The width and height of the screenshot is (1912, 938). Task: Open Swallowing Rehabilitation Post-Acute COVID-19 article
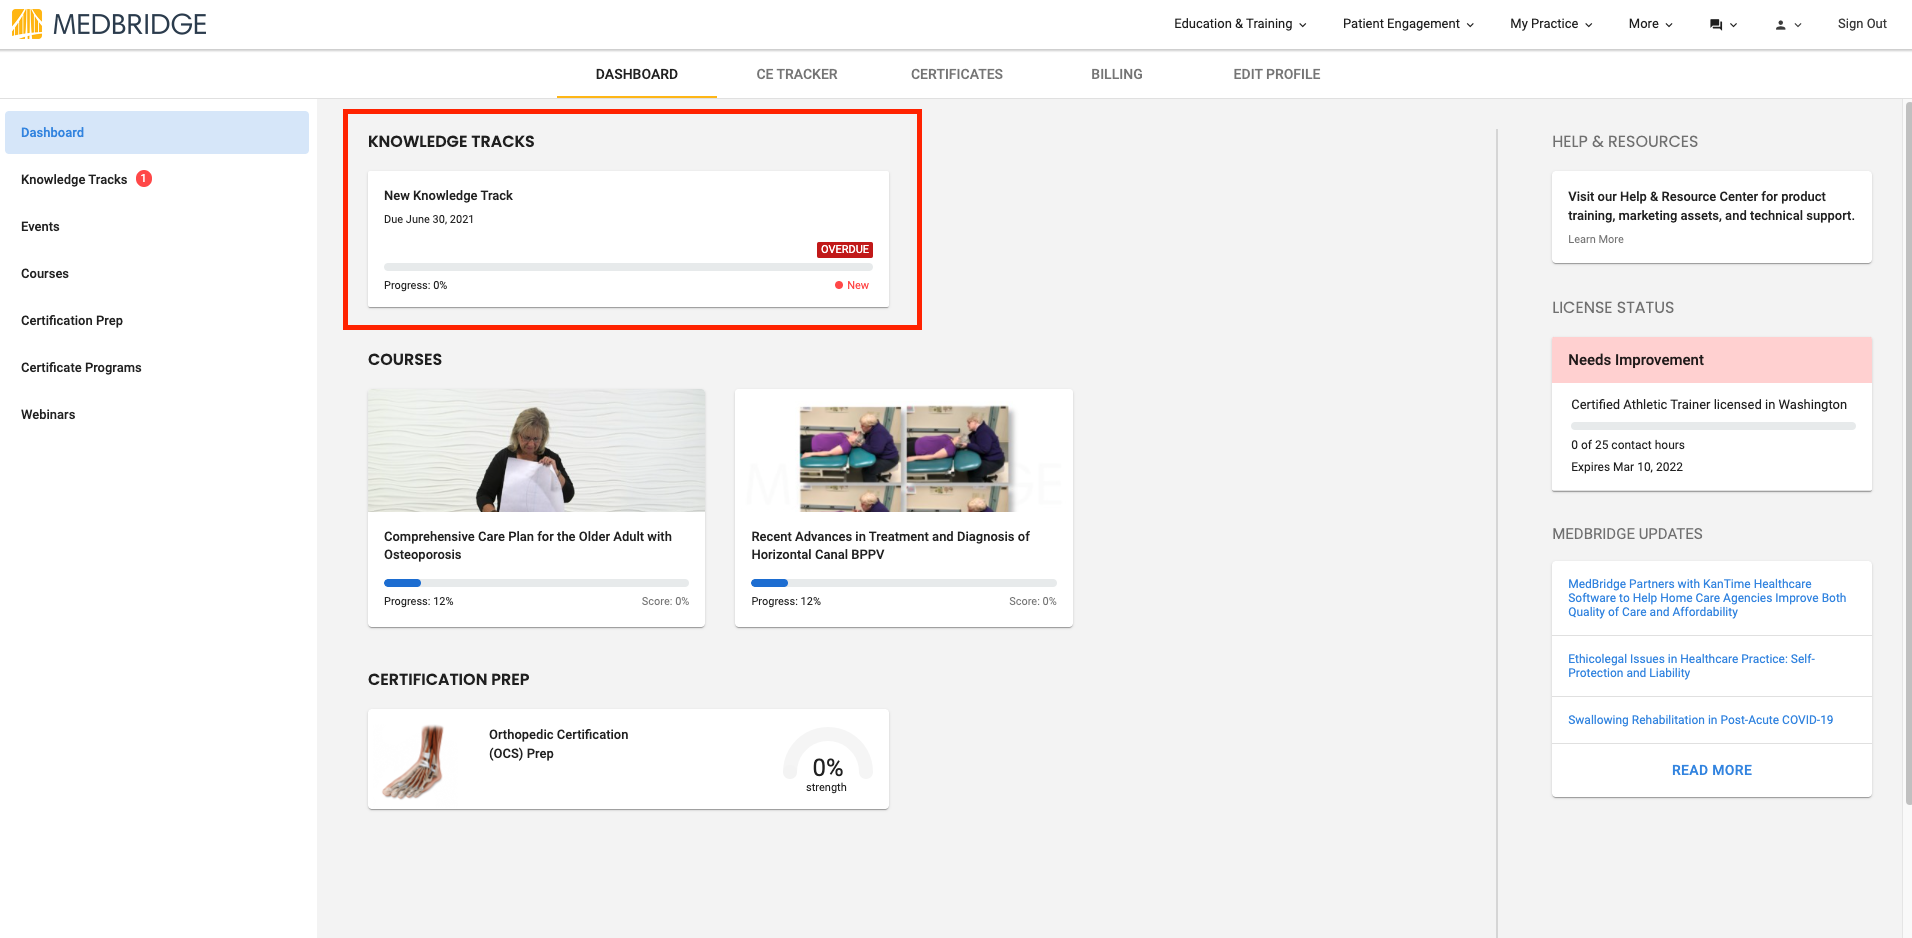(1700, 720)
